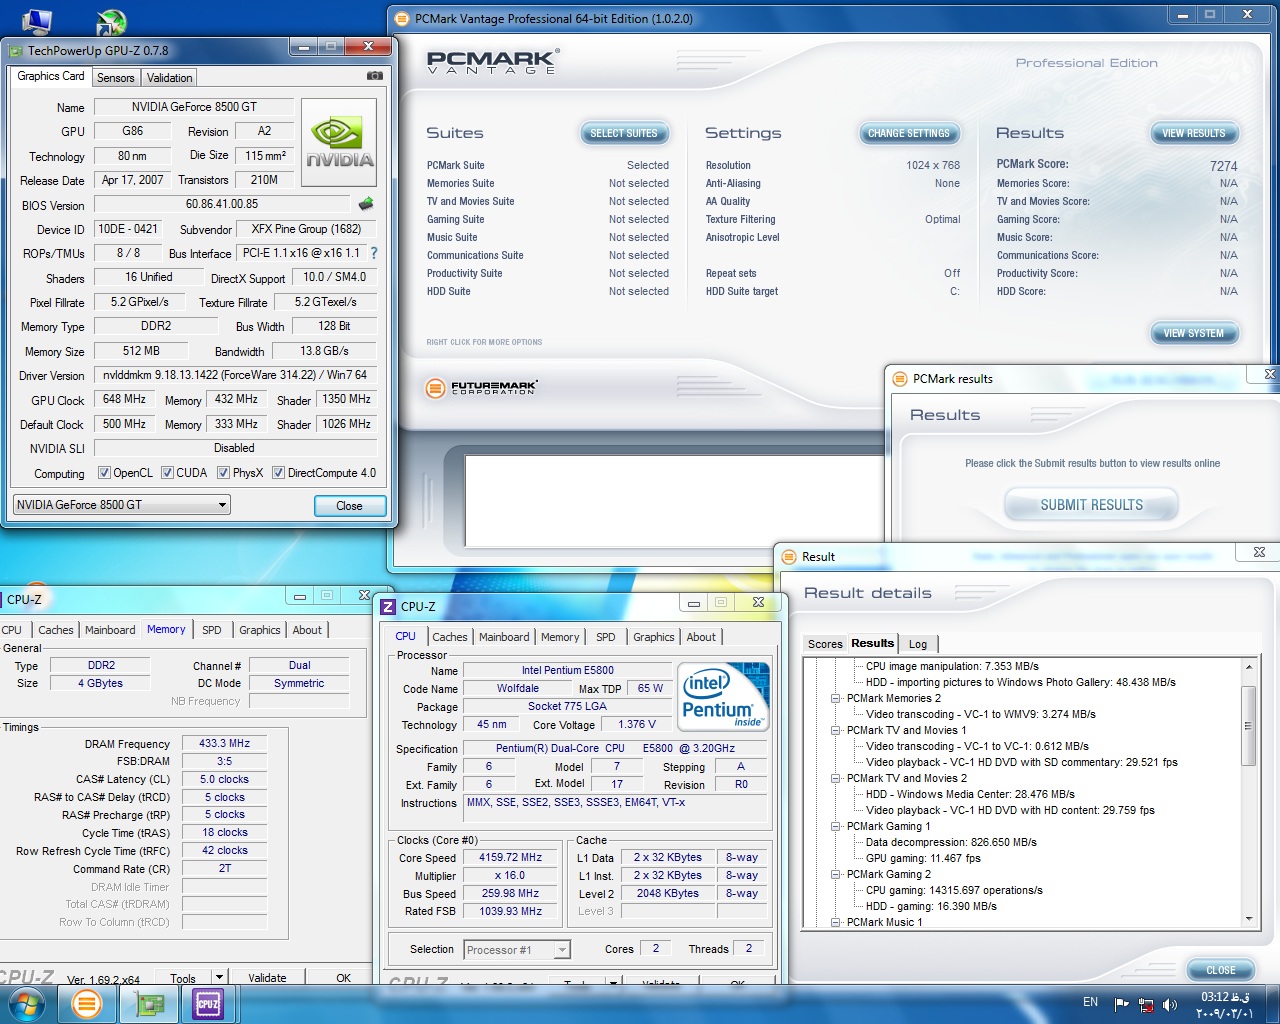Switch to the Log tab in Result details
The image size is (1280, 1024).
coord(918,644)
